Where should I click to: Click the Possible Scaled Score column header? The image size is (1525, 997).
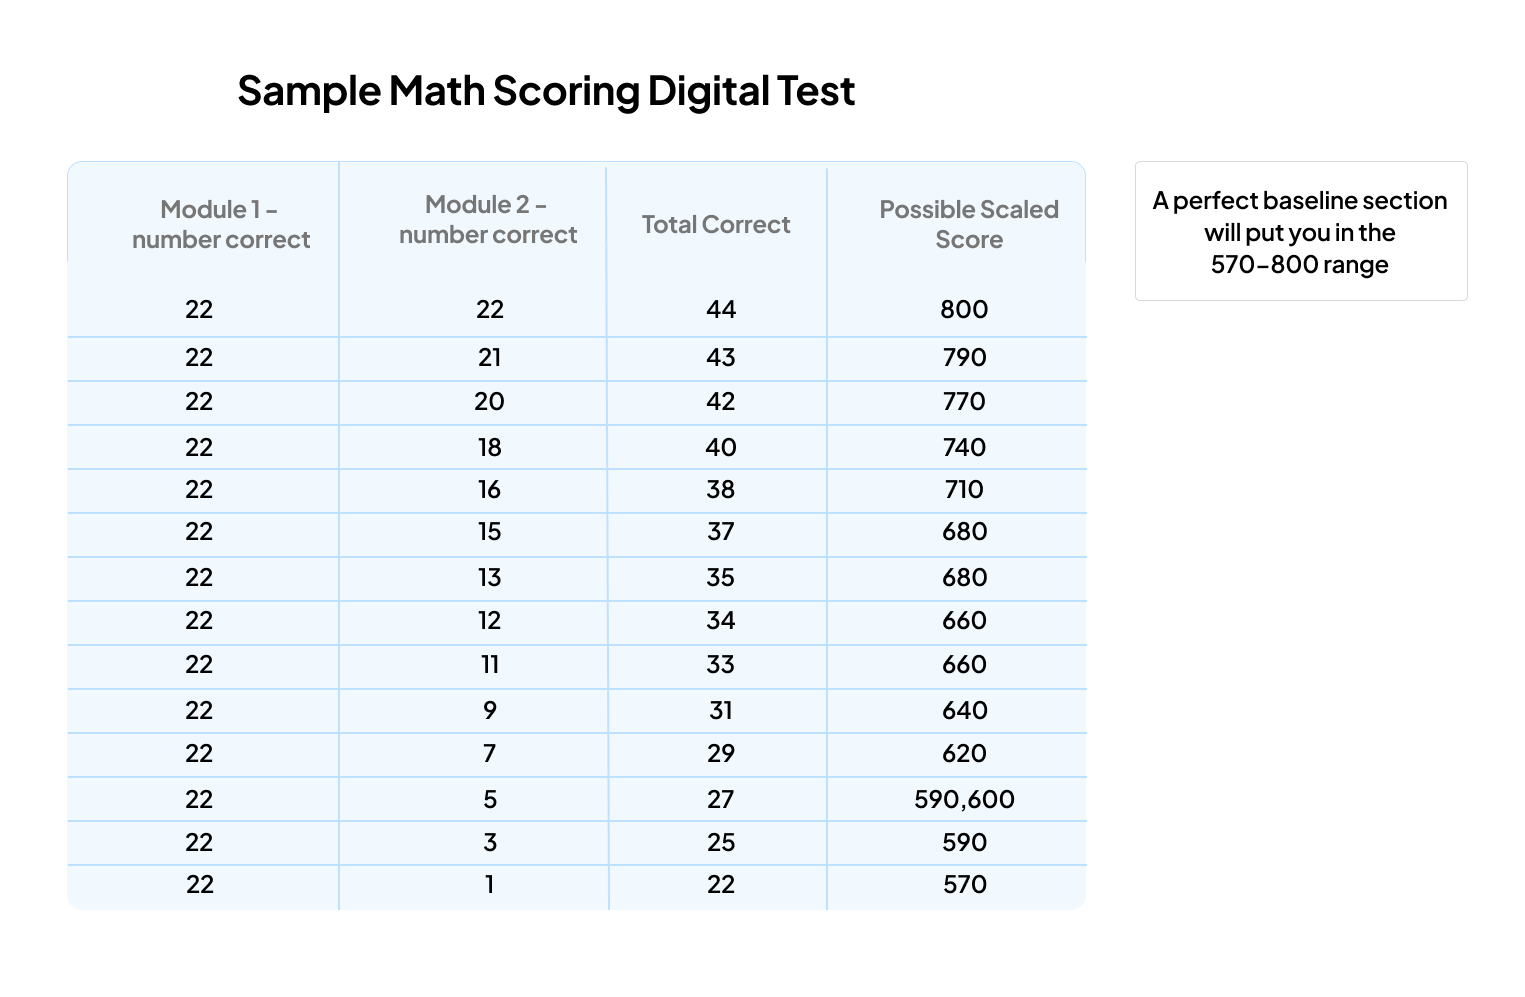pos(968,225)
